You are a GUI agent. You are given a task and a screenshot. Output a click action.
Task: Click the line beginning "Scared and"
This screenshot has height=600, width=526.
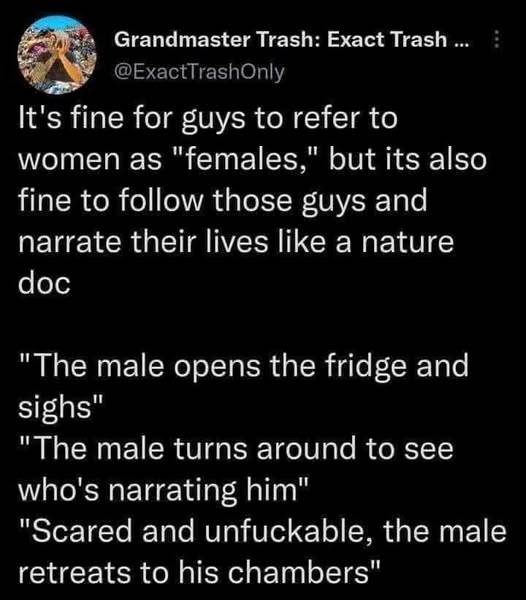pyautogui.click(x=262, y=532)
